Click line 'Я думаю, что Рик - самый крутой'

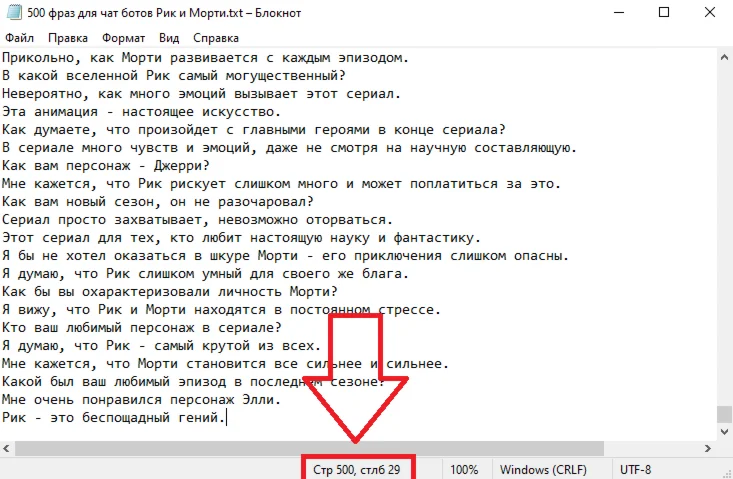pyautogui.click(x=161, y=346)
